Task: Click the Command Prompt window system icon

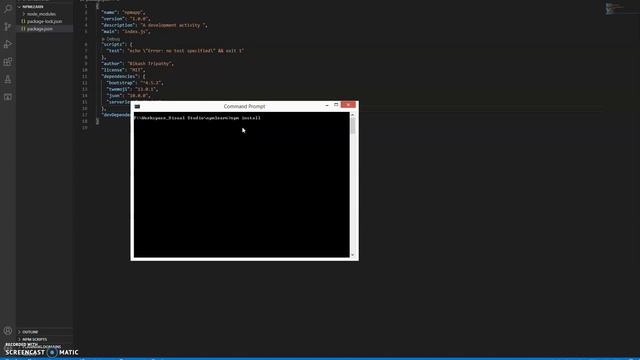Action: [x=137, y=107]
